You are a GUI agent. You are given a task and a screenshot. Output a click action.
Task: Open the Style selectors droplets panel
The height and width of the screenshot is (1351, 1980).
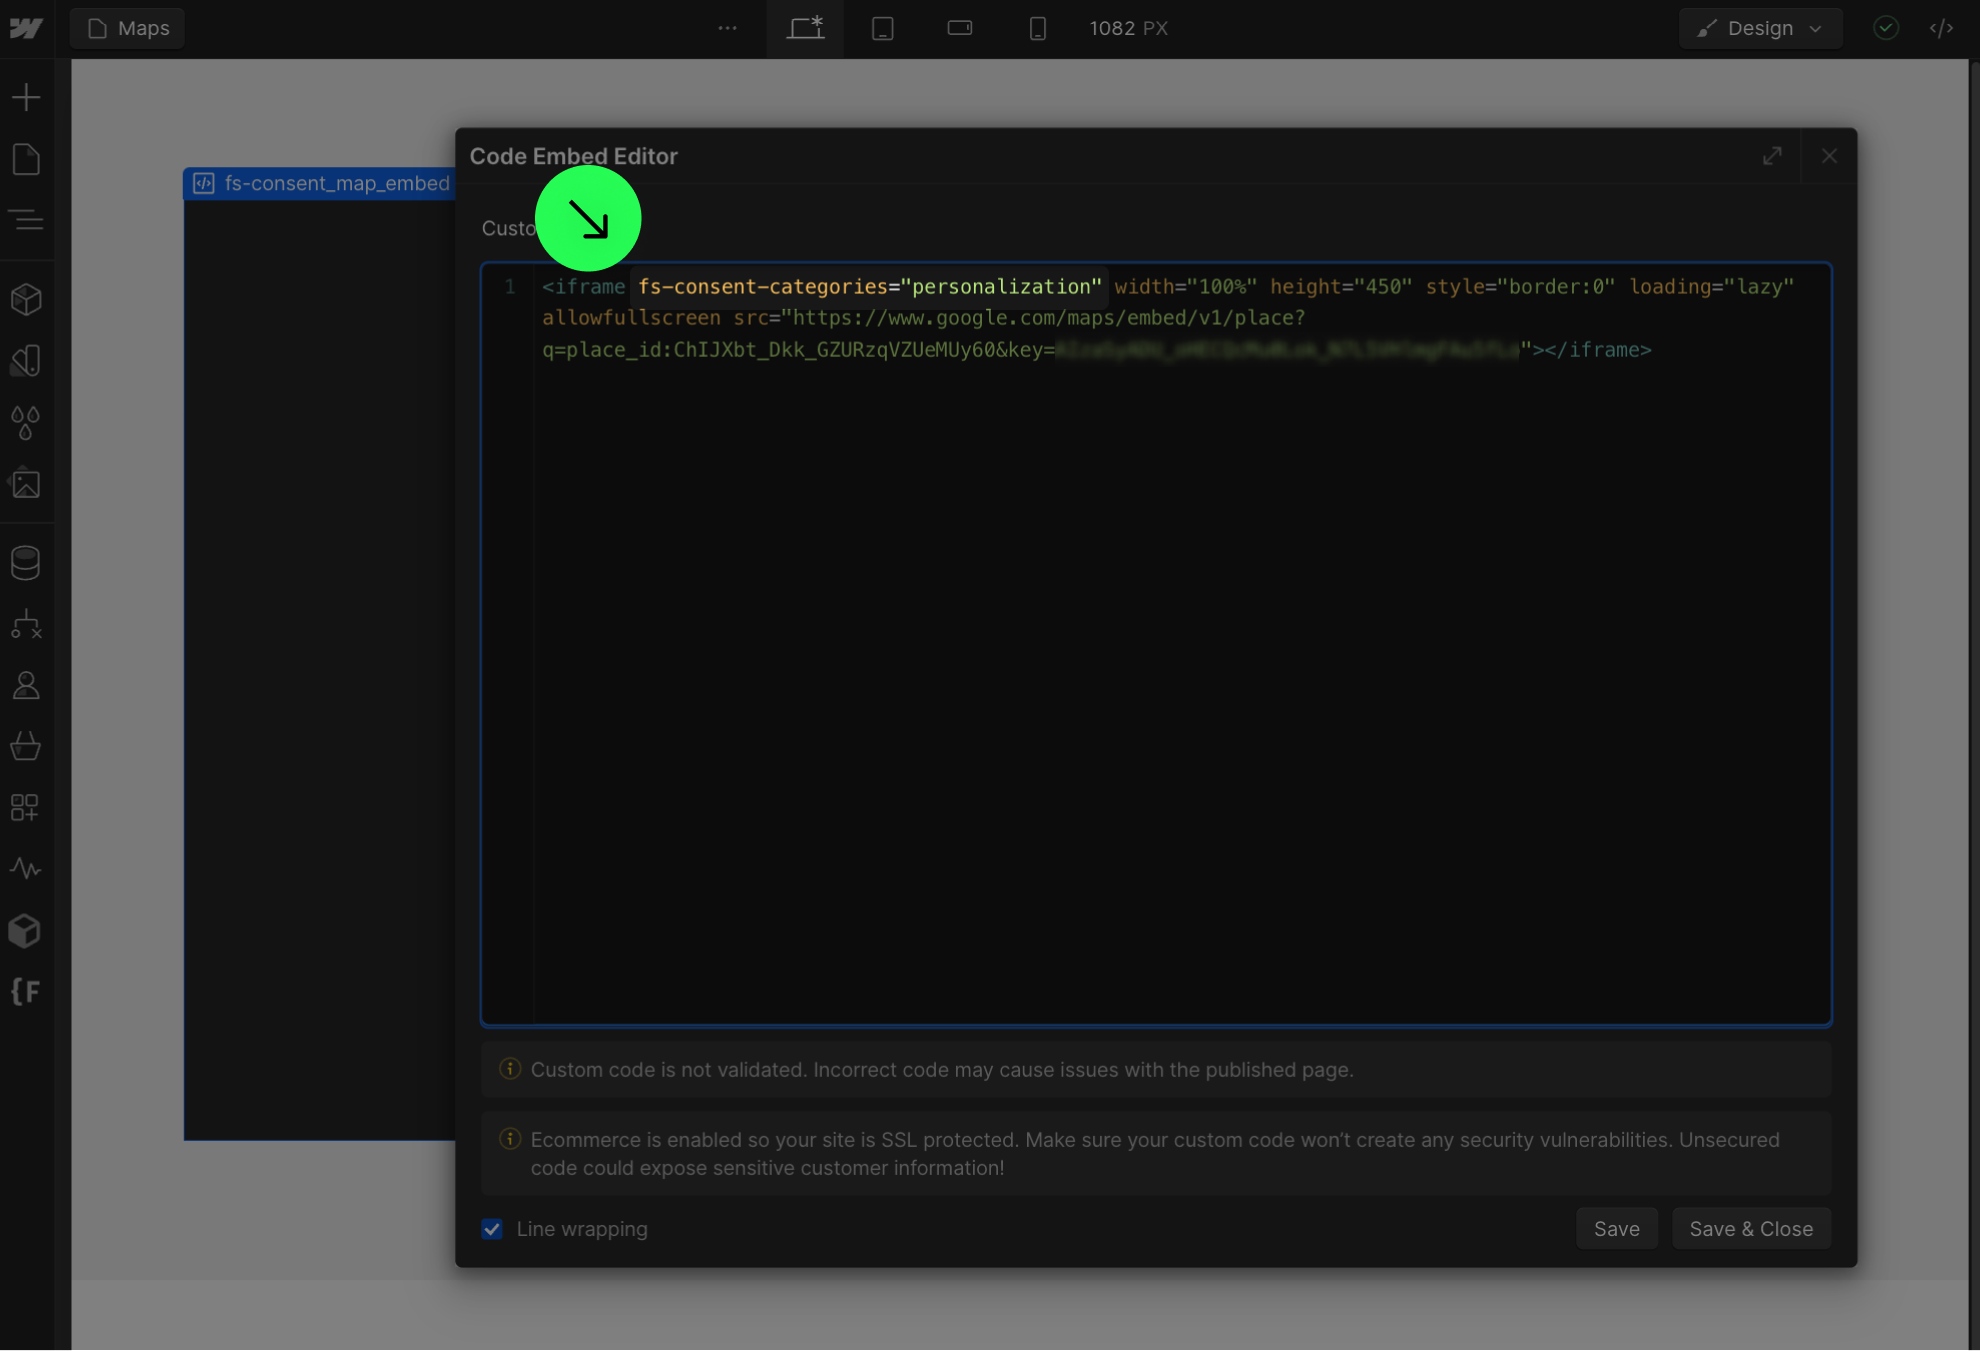(26, 422)
